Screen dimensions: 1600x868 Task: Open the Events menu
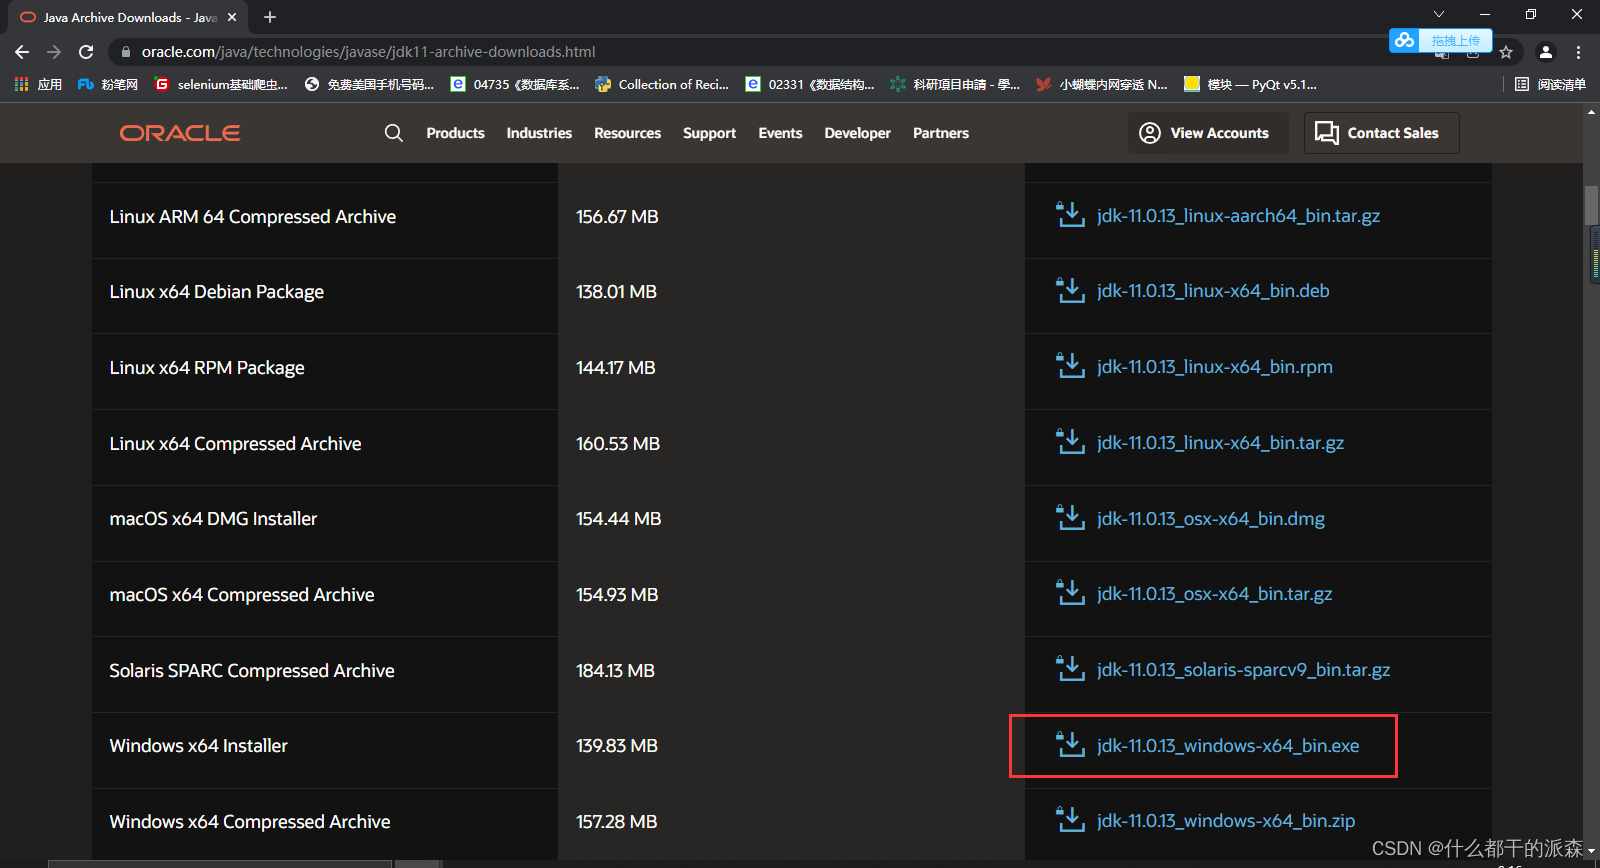(780, 133)
